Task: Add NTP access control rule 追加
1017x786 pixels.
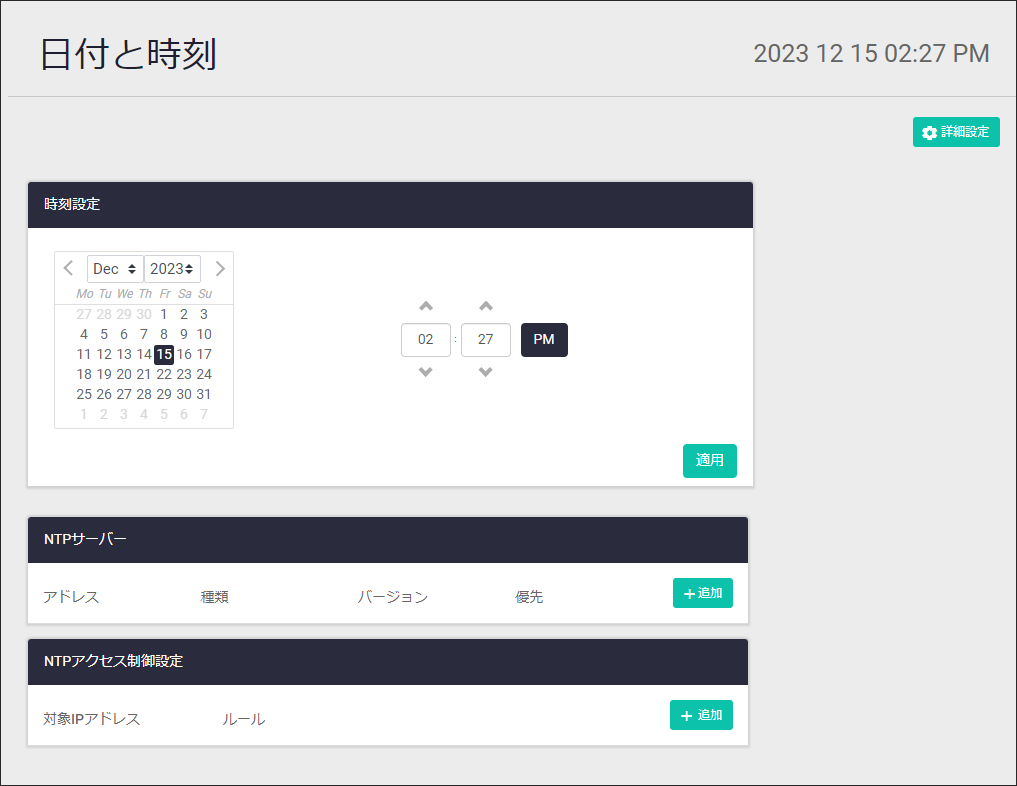Action: click(x=701, y=715)
